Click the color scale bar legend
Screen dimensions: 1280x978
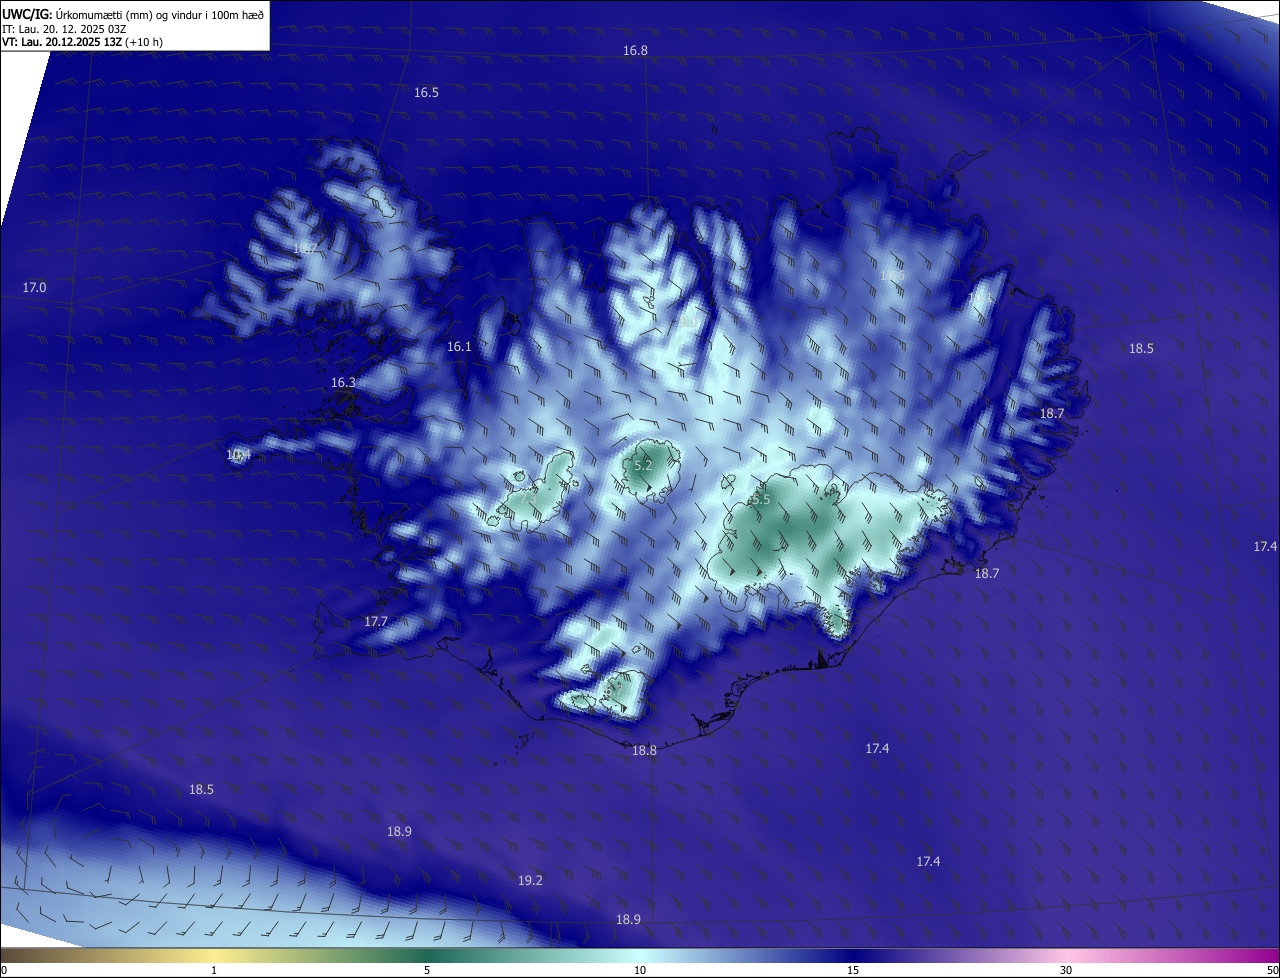point(640,956)
